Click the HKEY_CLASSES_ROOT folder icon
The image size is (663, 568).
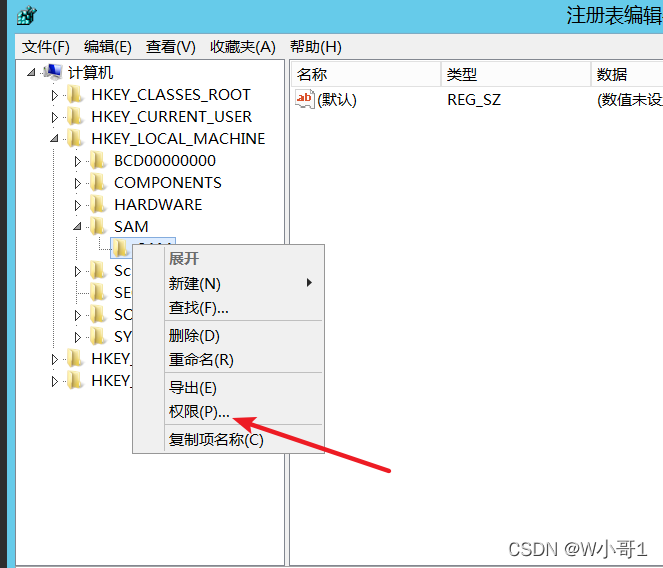click(75, 94)
